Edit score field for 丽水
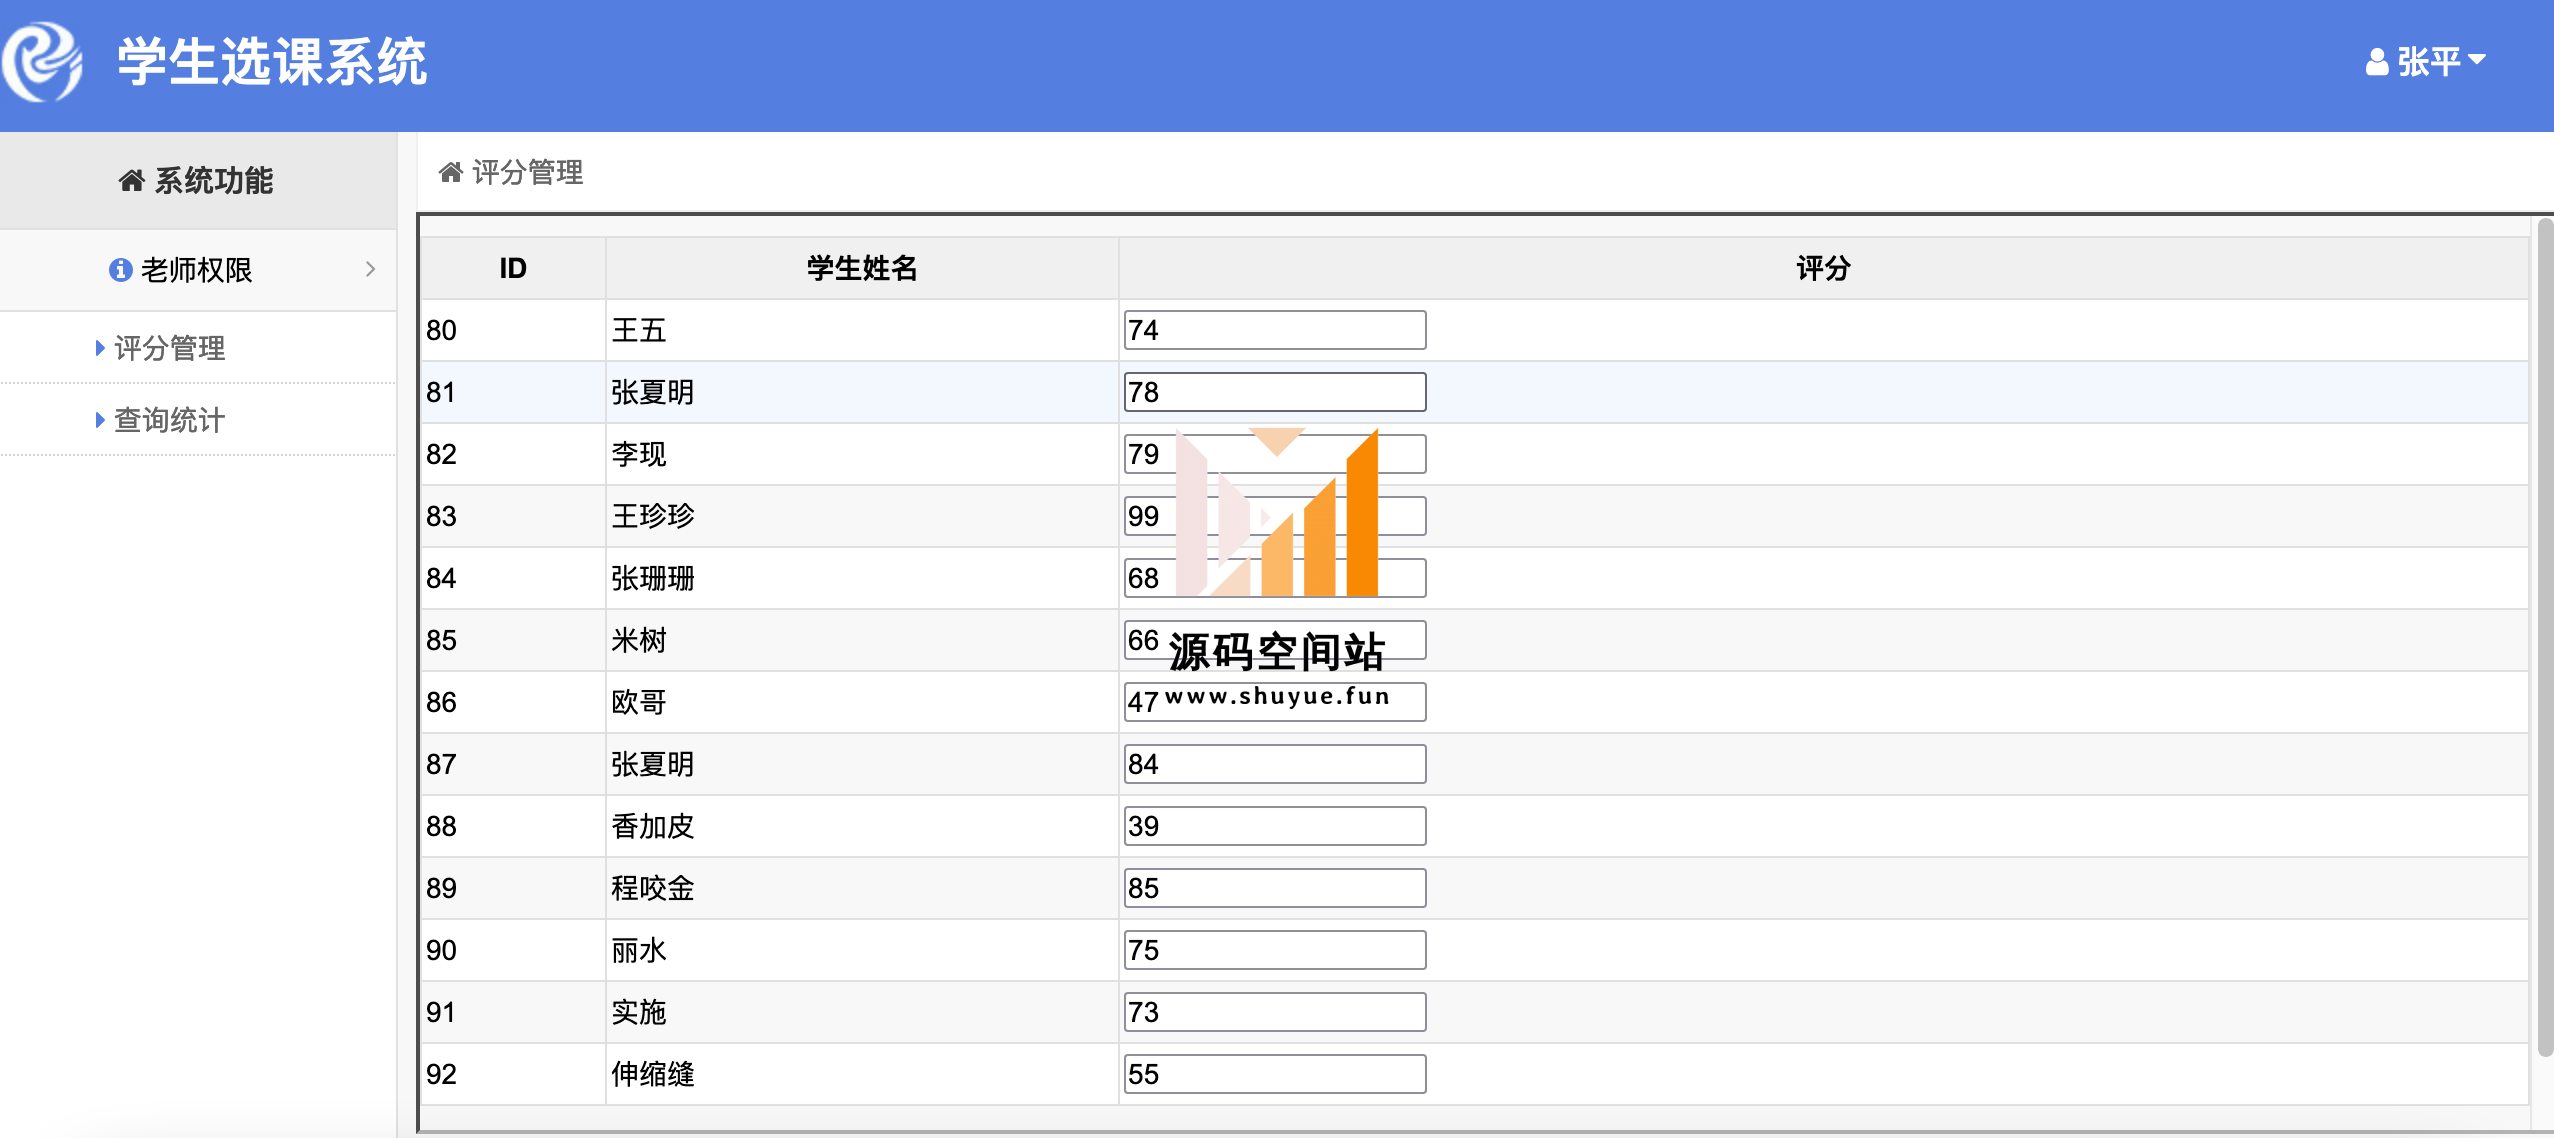 [x=1275, y=950]
